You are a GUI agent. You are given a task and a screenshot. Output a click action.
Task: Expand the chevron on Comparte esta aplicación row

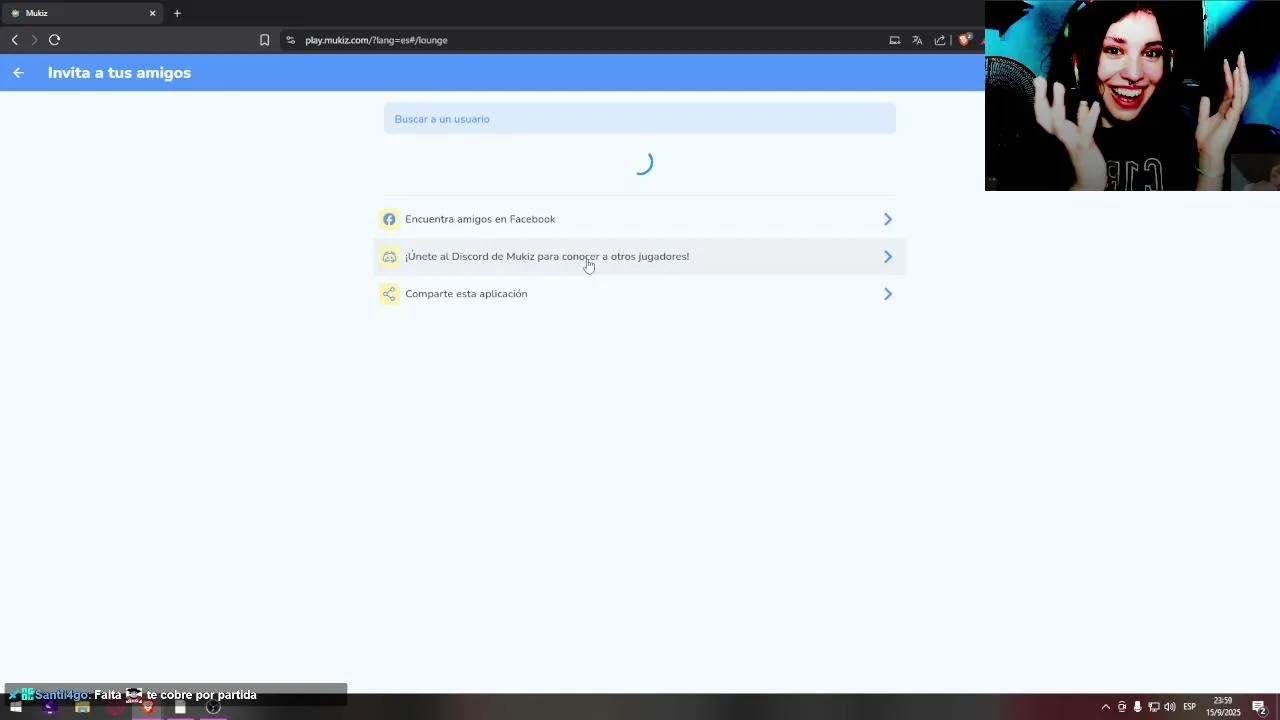click(887, 294)
